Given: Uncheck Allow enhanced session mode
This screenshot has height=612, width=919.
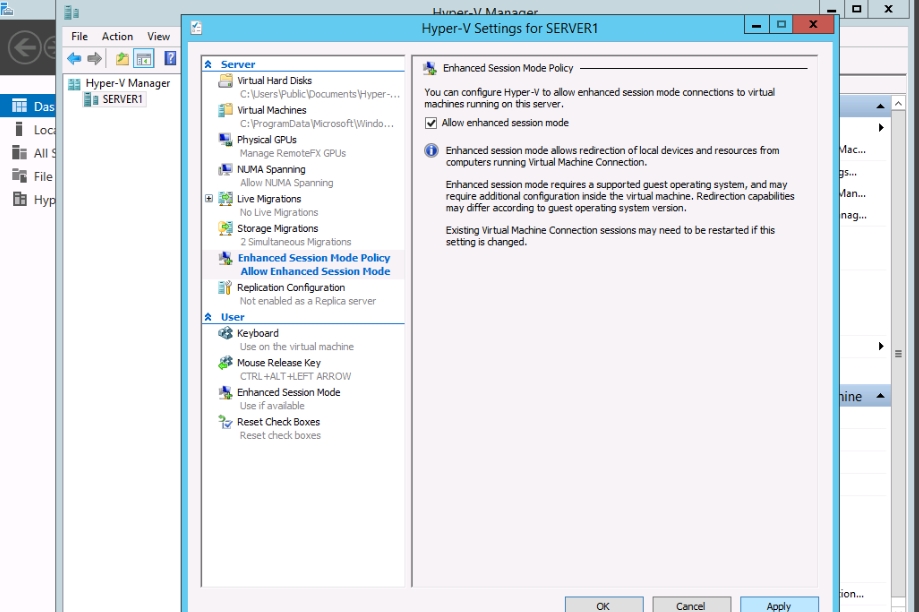Looking at the screenshot, I should pyautogui.click(x=431, y=123).
